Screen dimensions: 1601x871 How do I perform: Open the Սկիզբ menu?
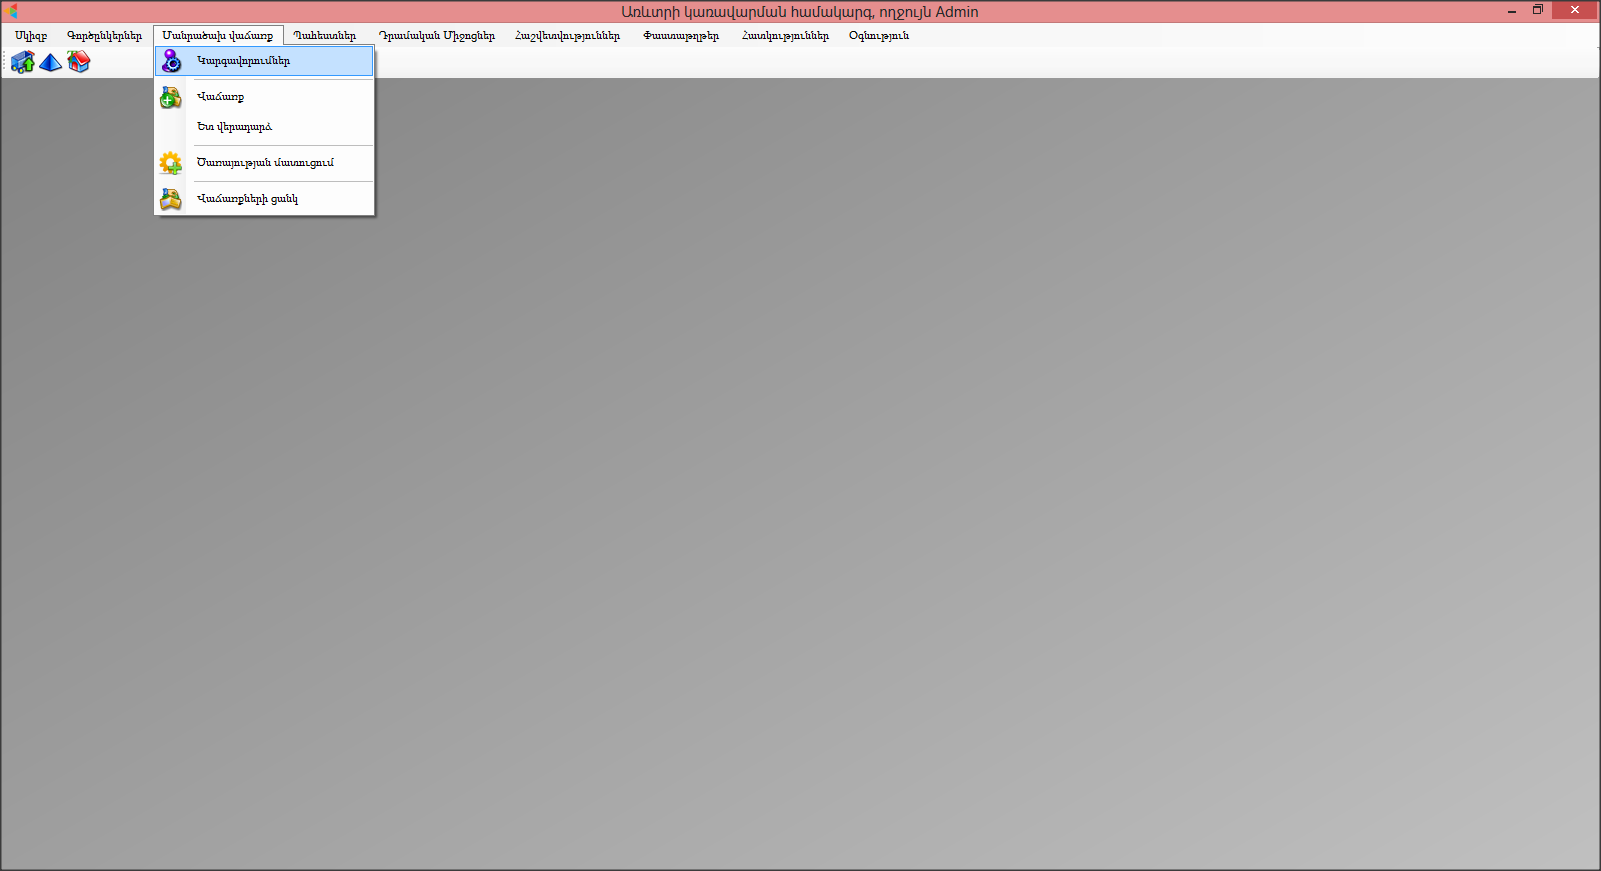[31, 35]
